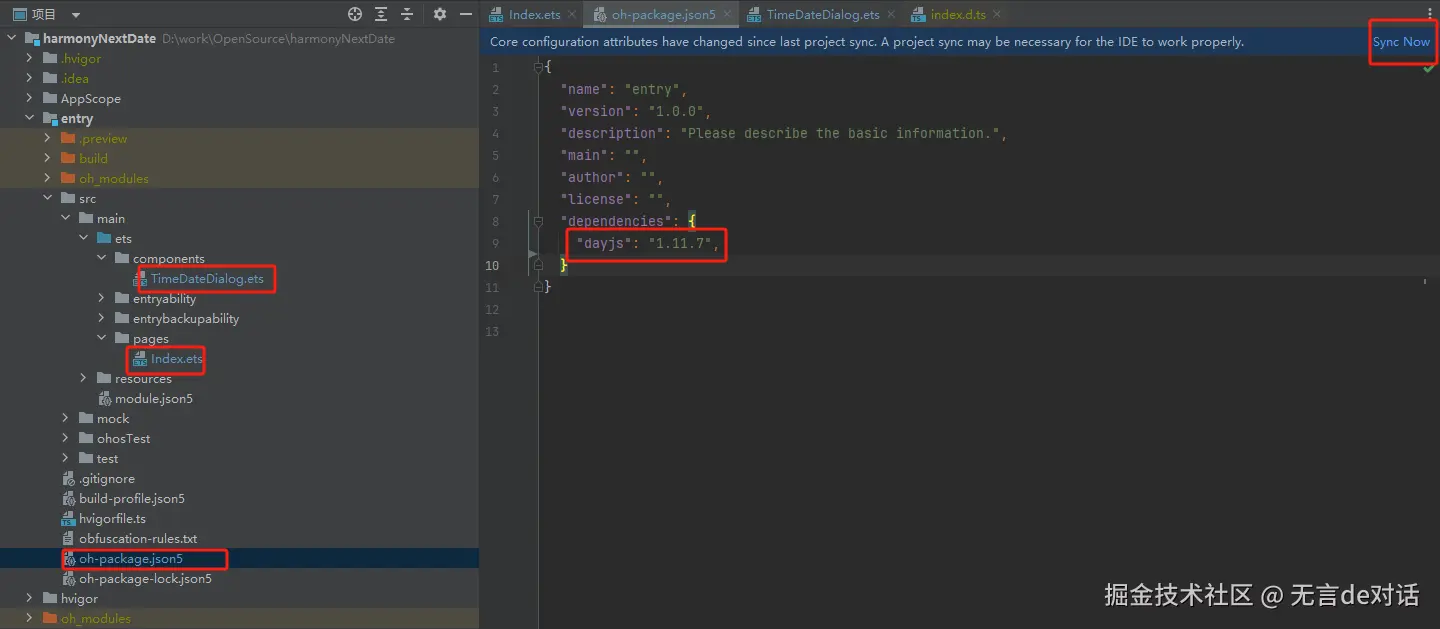Expand the entryability folder
Image resolution: width=1440 pixels, height=629 pixels.
(102, 298)
